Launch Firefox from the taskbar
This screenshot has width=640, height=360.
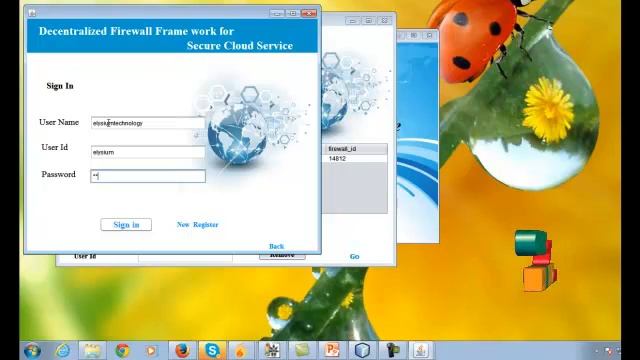[x=182, y=351]
